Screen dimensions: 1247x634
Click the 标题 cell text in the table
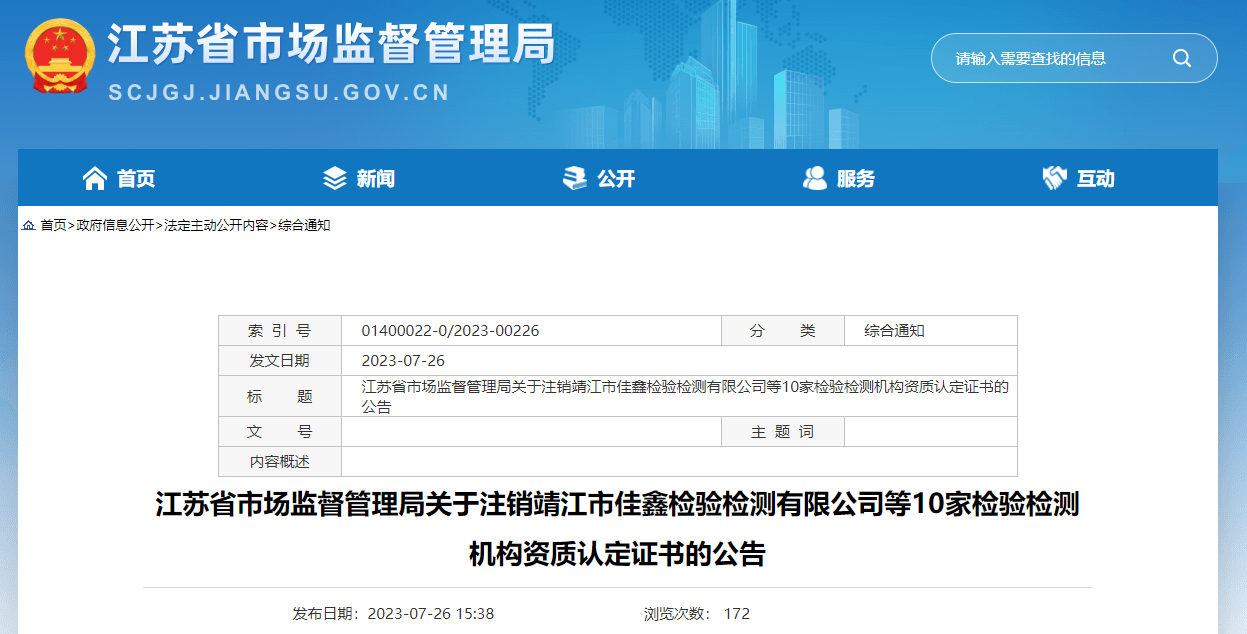[x=685, y=397]
